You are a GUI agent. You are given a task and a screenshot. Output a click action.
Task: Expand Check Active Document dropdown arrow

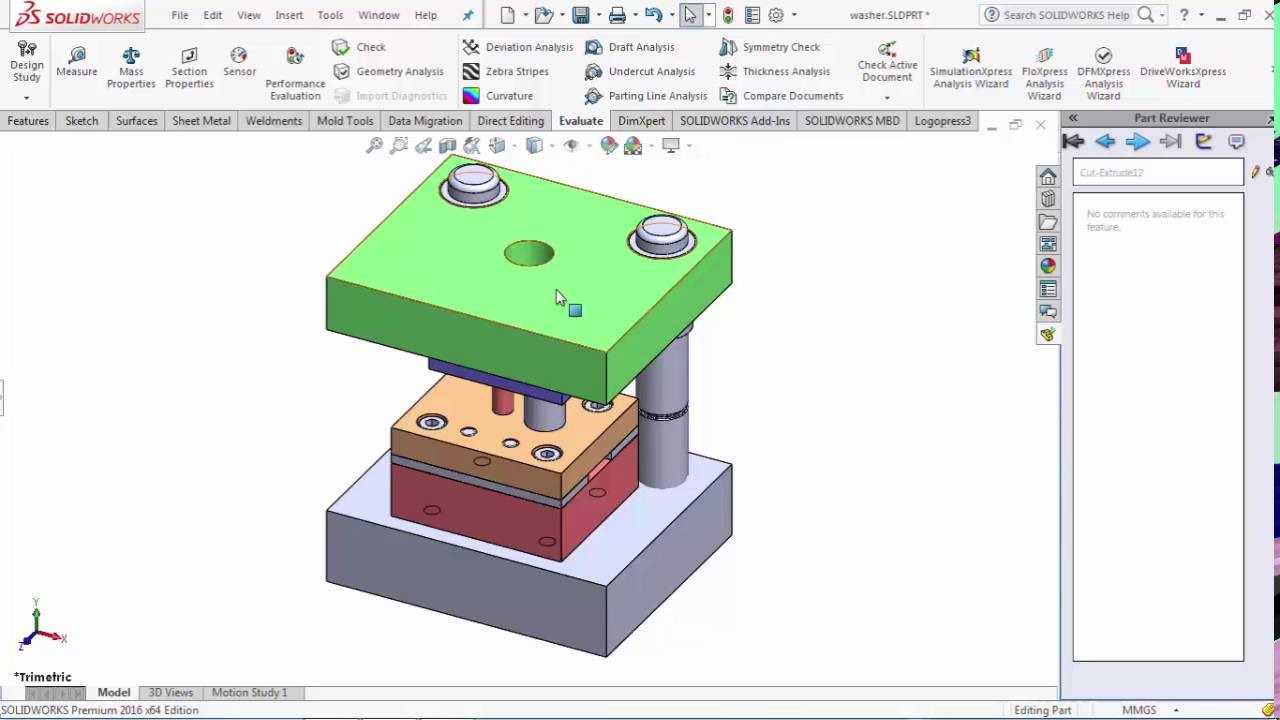click(887, 97)
